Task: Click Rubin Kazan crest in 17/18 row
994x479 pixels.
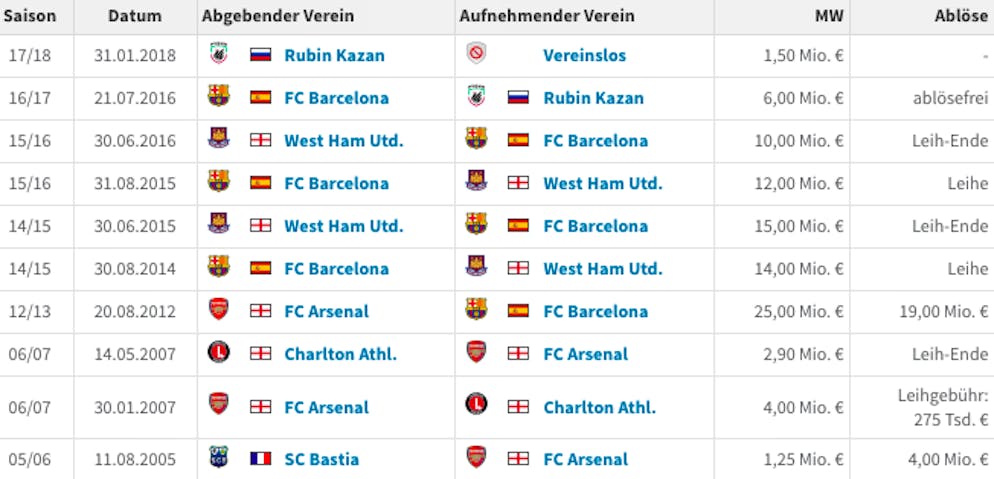Action: (218, 54)
